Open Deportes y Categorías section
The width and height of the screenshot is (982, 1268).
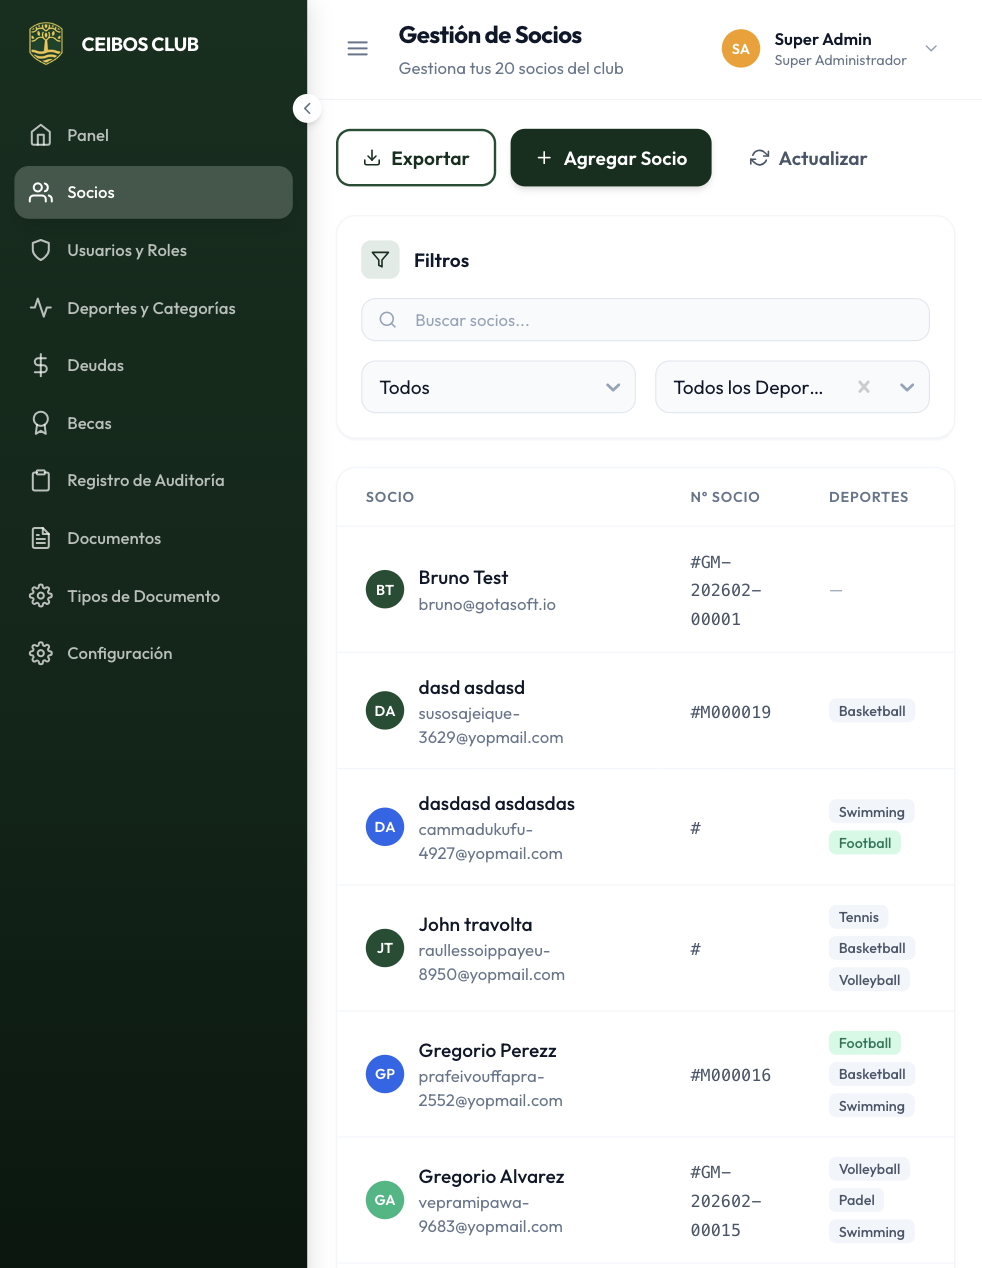(x=151, y=308)
